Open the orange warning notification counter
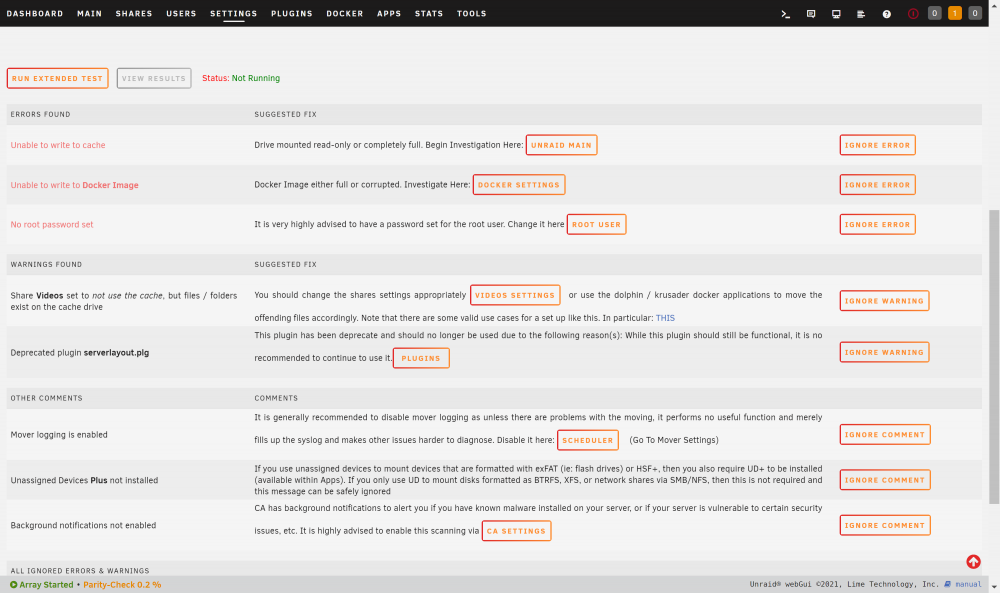Image resolution: width=1000 pixels, height=593 pixels. coord(955,13)
